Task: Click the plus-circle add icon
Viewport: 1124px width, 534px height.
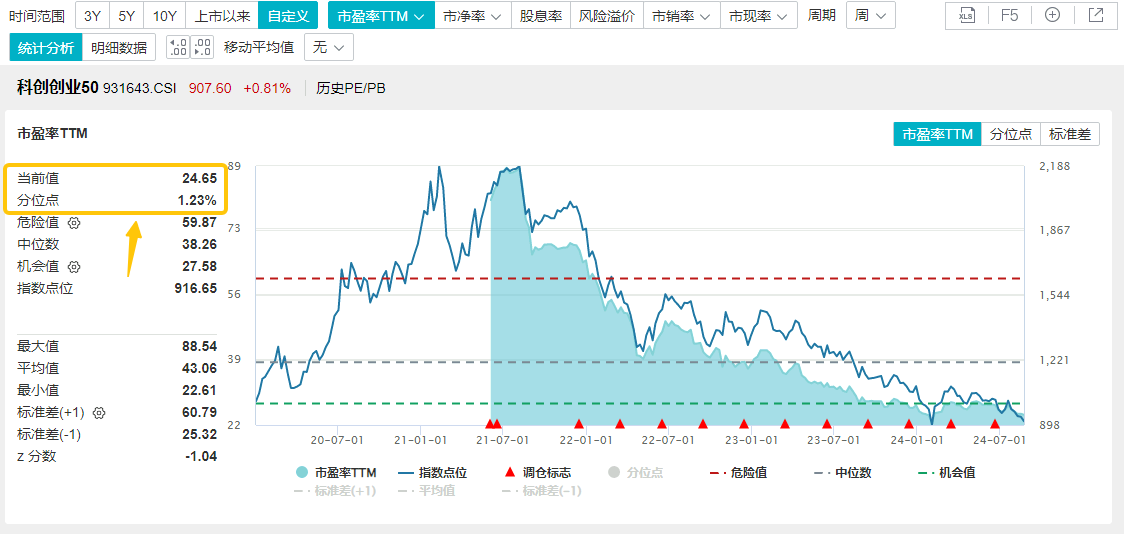Action: pyautogui.click(x=1052, y=15)
